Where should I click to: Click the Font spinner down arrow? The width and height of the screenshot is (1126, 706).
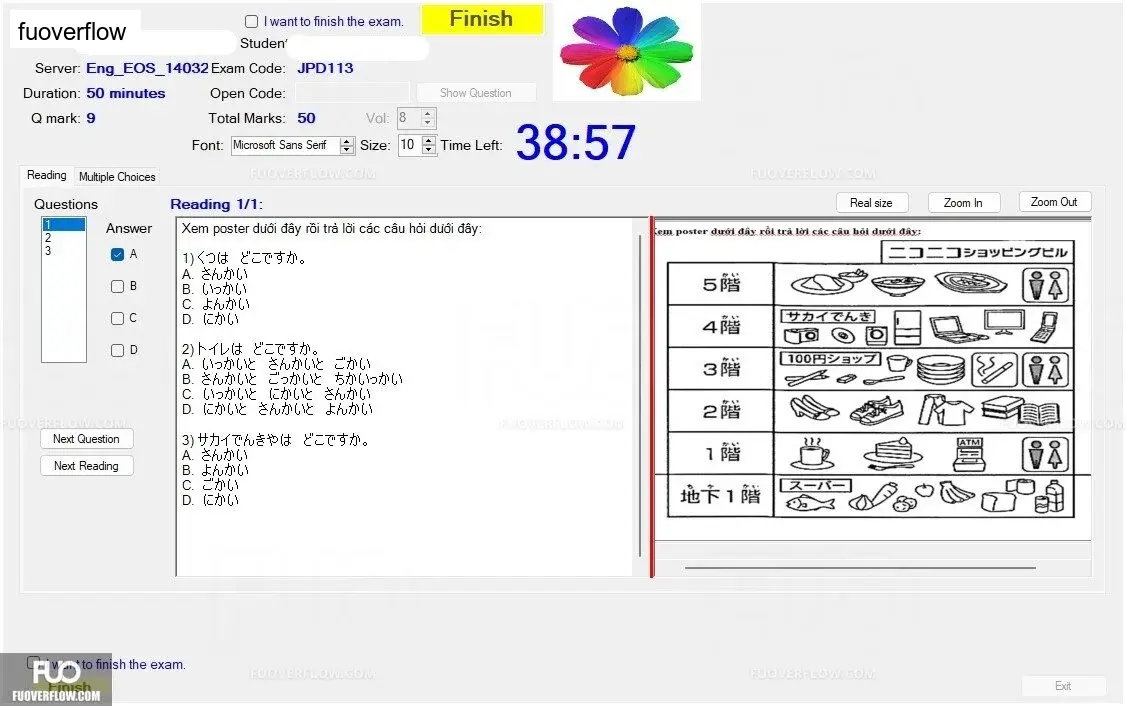point(348,150)
